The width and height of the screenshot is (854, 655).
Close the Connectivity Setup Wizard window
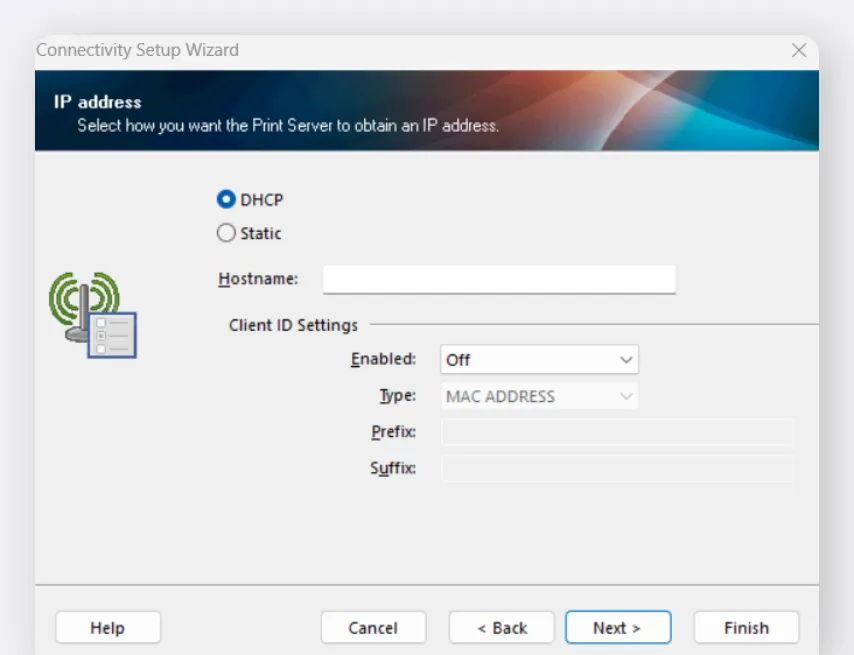point(799,50)
